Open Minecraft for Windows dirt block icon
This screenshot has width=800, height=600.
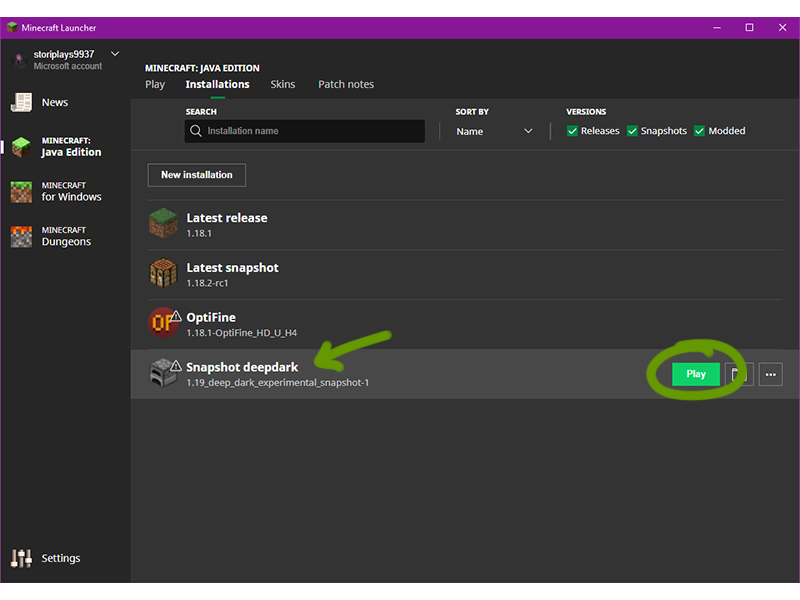tap(21, 192)
